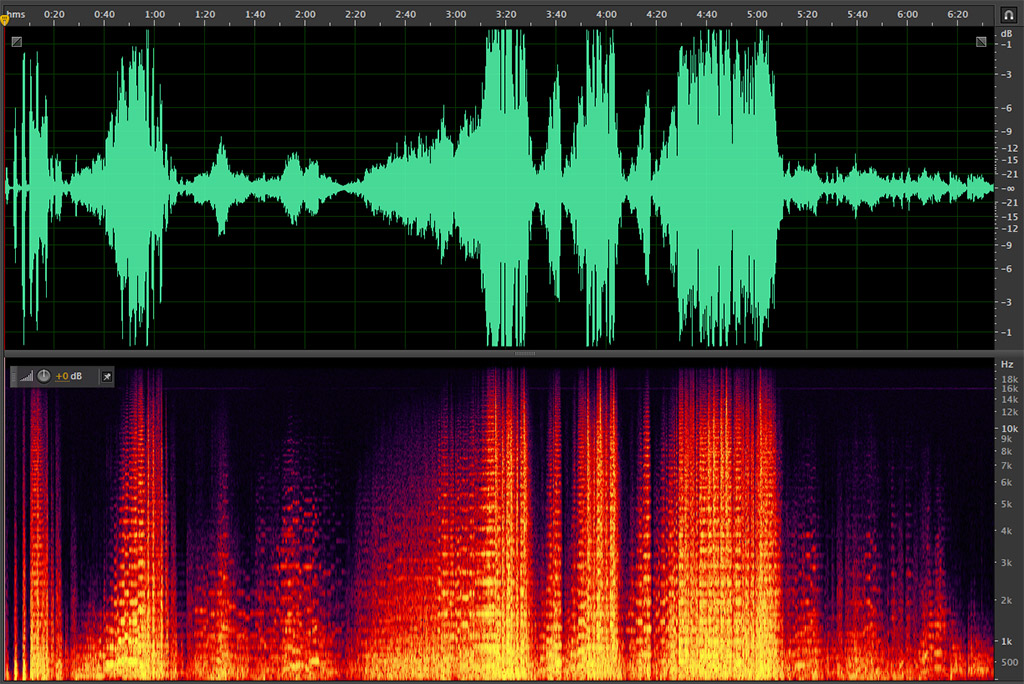
Task: Click the 2:40 mark on the time ruler
Action: pyautogui.click(x=406, y=14)
